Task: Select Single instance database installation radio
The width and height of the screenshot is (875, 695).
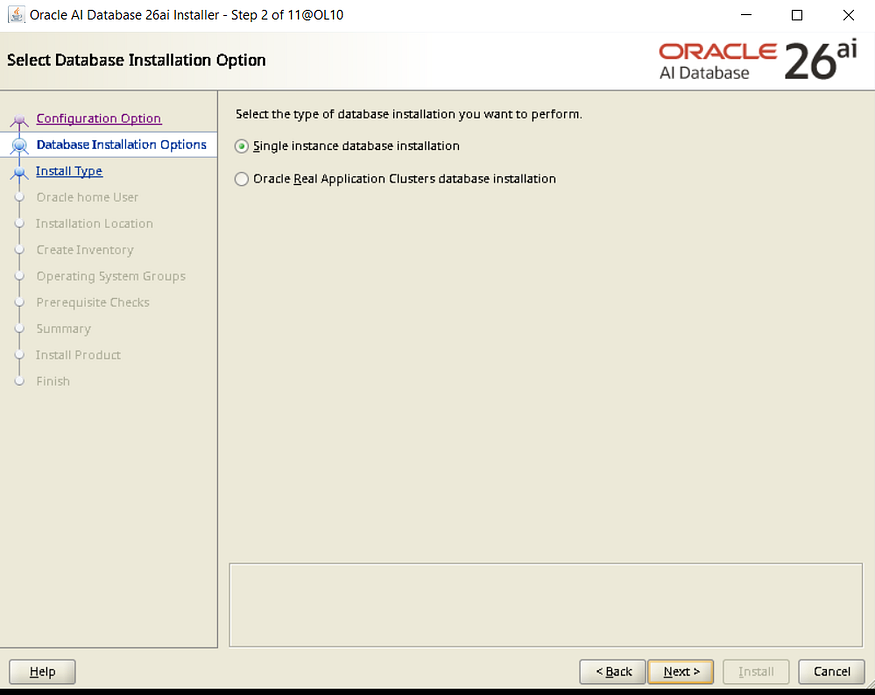Action: (x=241, y=146)
